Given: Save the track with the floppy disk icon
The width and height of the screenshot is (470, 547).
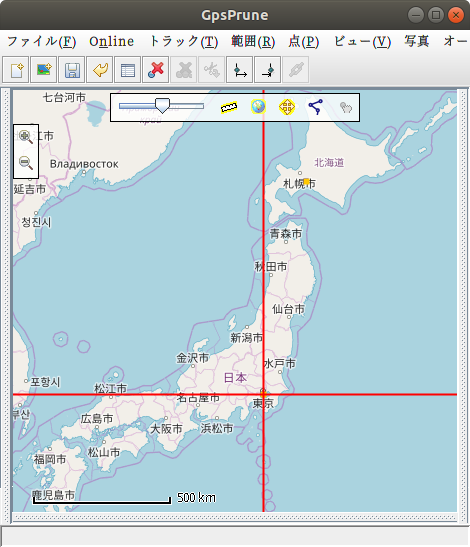Looking at the screenshot, I should [x=72, y=70].
